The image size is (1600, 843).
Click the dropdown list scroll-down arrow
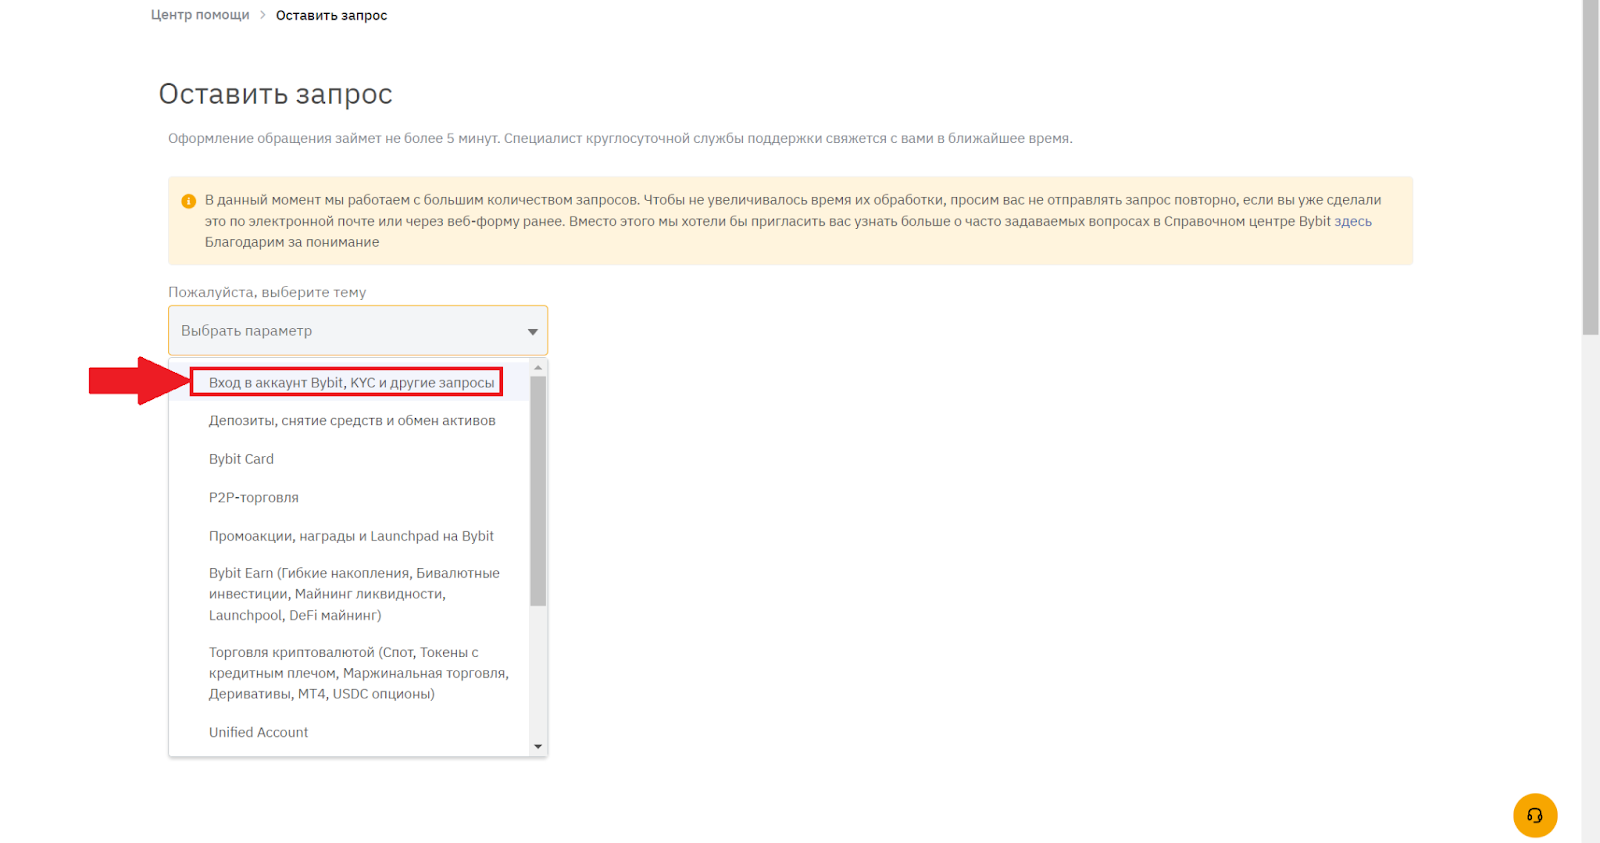click(538, 746)
